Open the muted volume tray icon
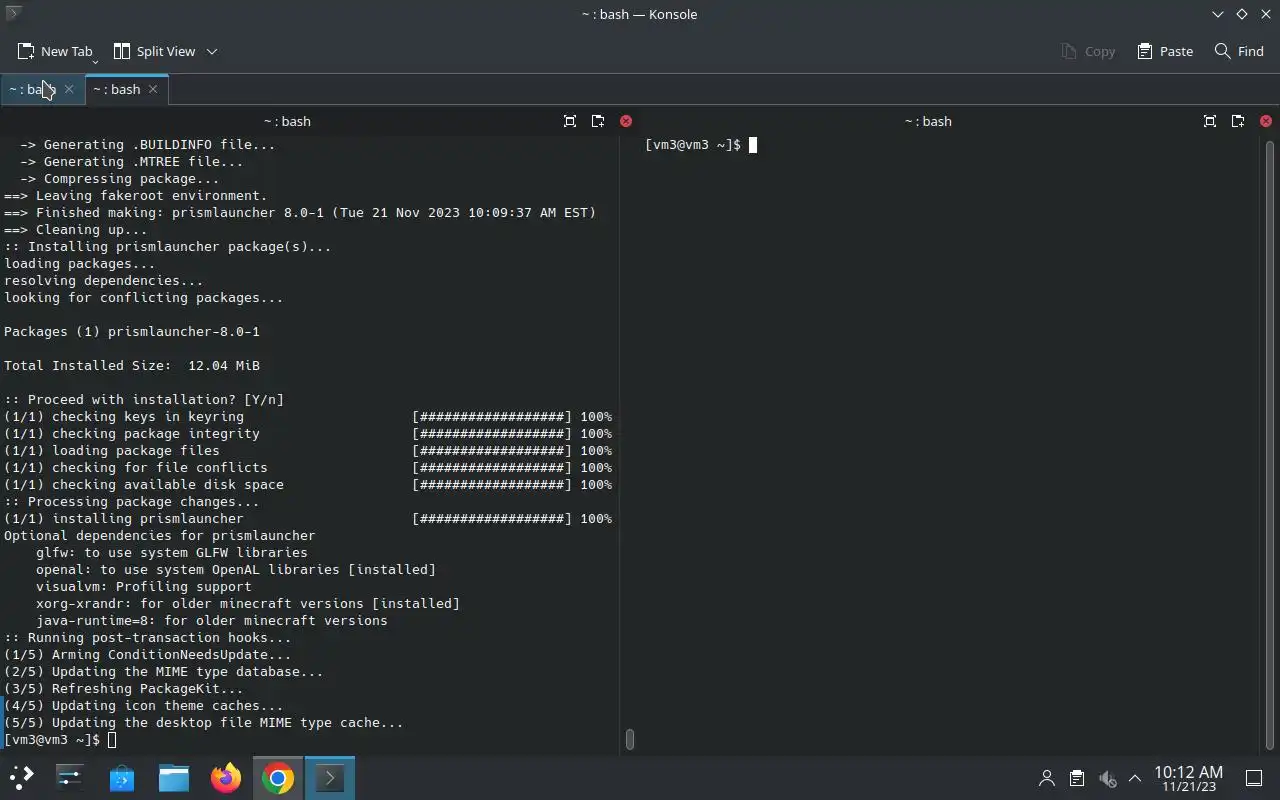 click(x=1107, y=778)
